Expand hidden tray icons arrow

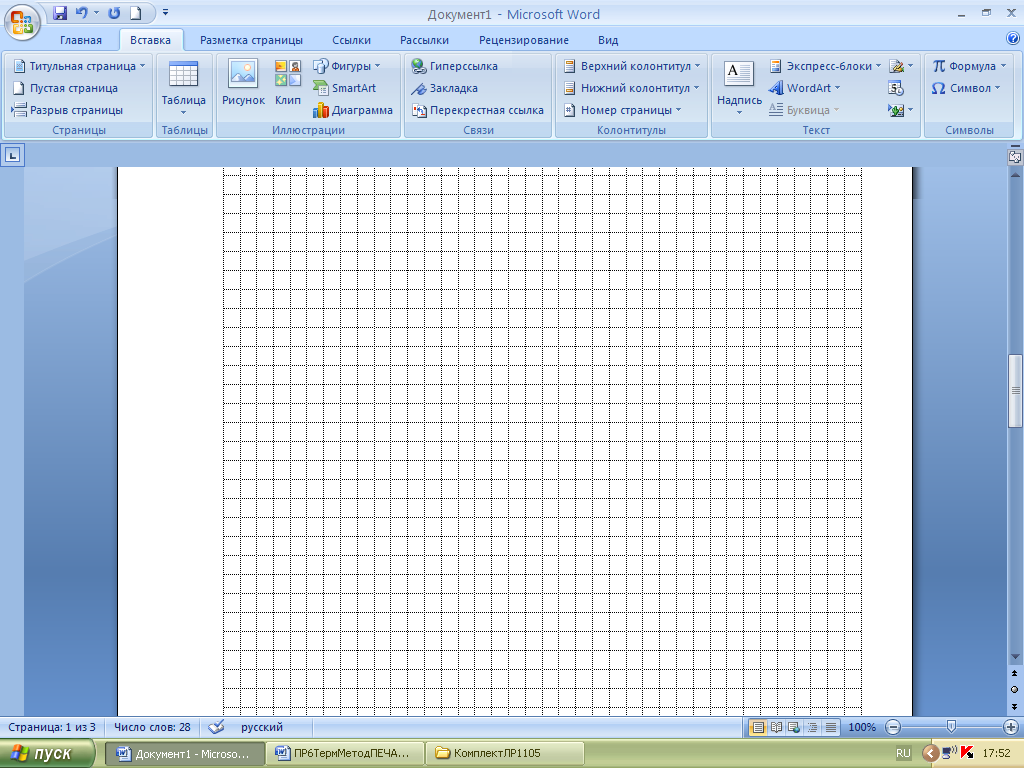pyautogui.click(x=931, y=753)
